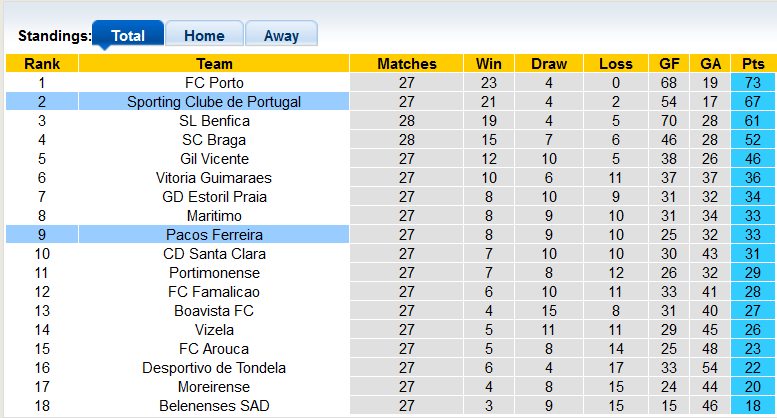Select the Total standings tab
The height and width of the screenshot is (418, 777).
(x=128, y=35)
